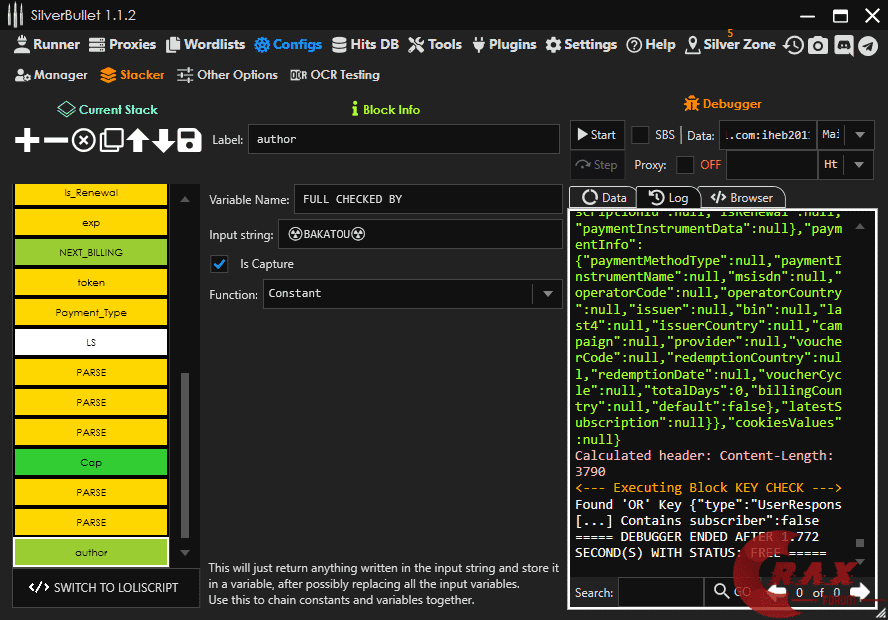Image resolution: width=888 pixels, height=620 pixels.
Task: Expand the data type dropdown beside Data
Action: (861, 135)
